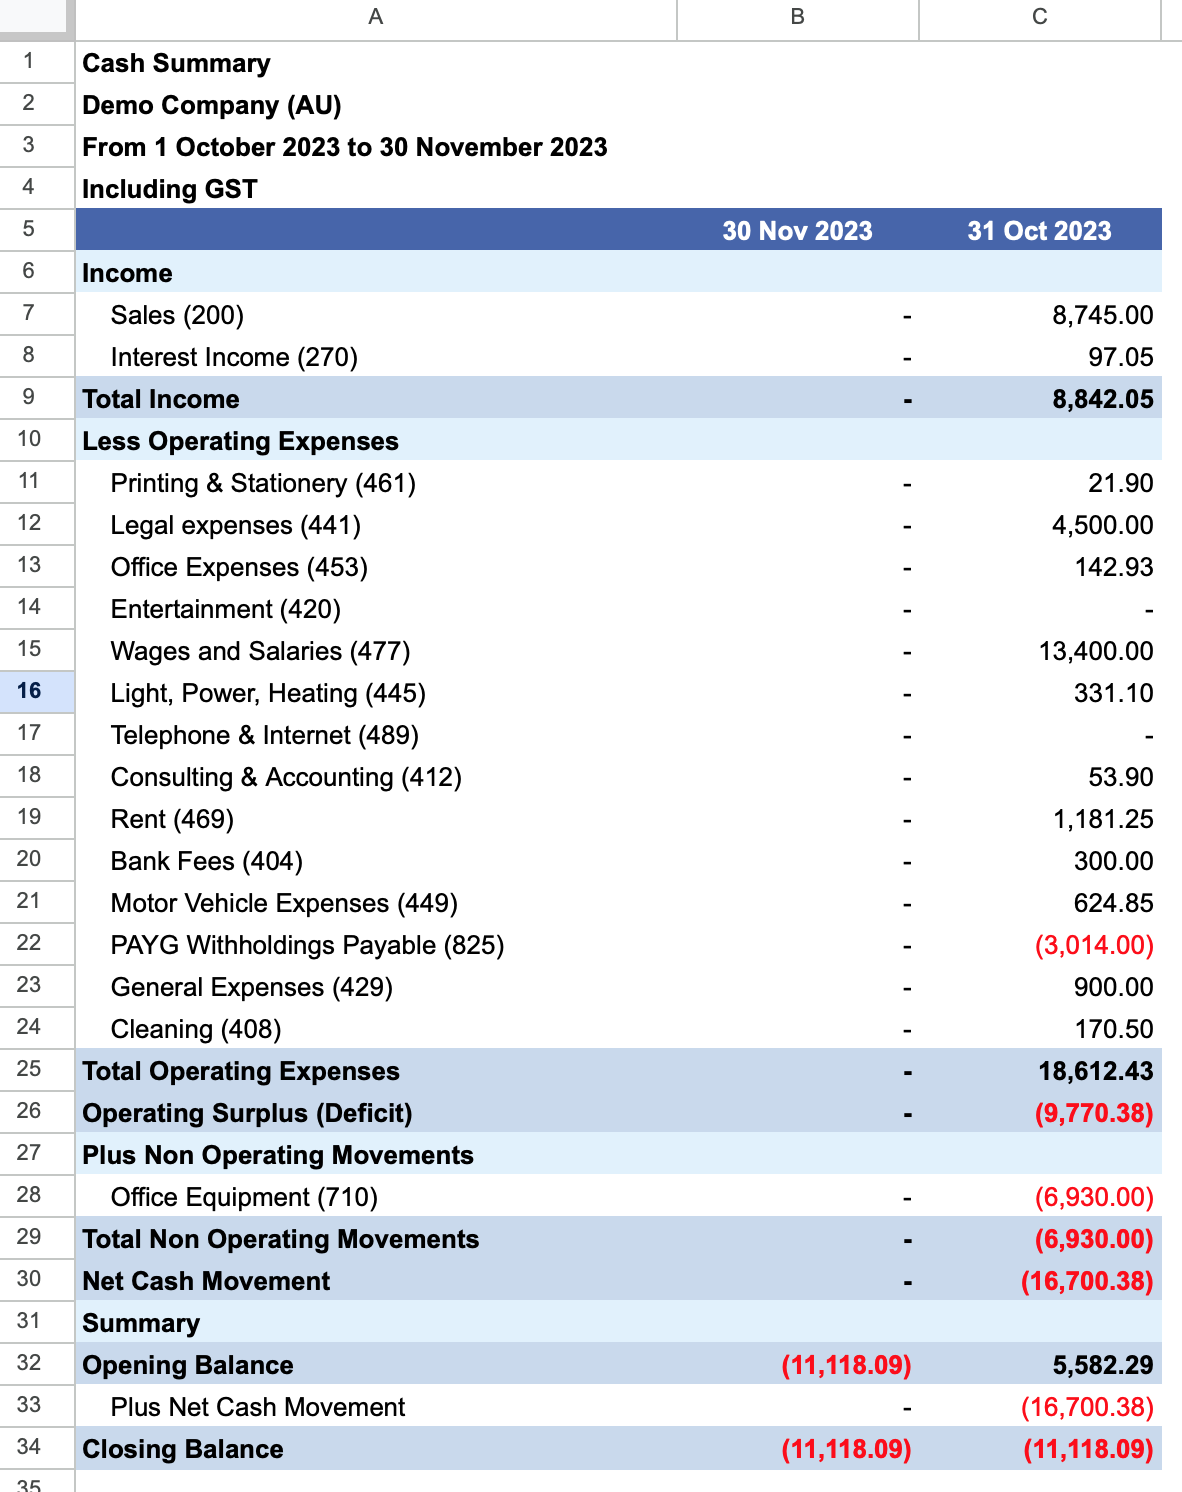
Task: Click 'Rent (469)' label
Action: (172, 819)
